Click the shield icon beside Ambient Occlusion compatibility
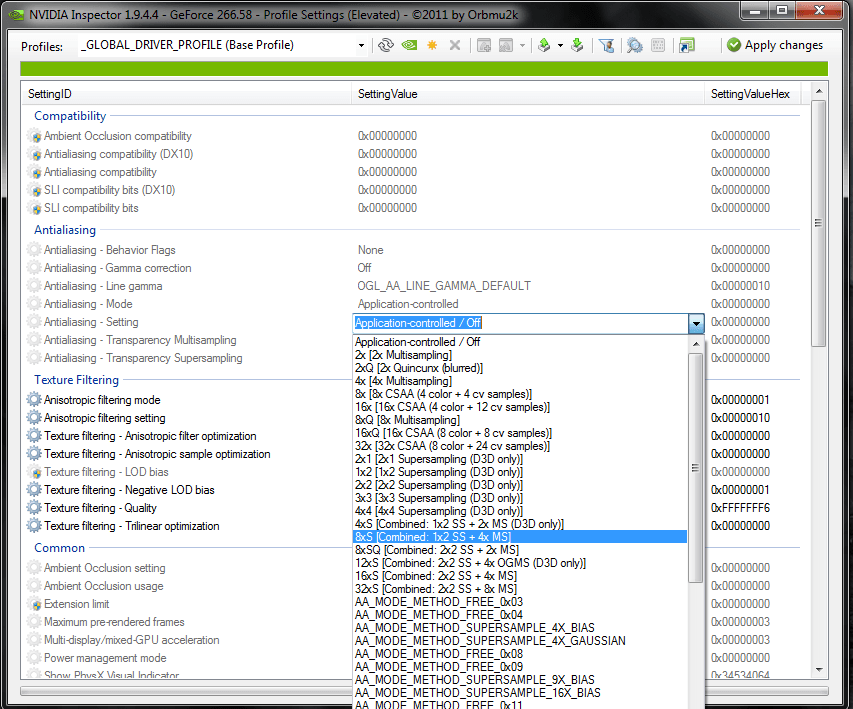 click(x=35, y=136)
